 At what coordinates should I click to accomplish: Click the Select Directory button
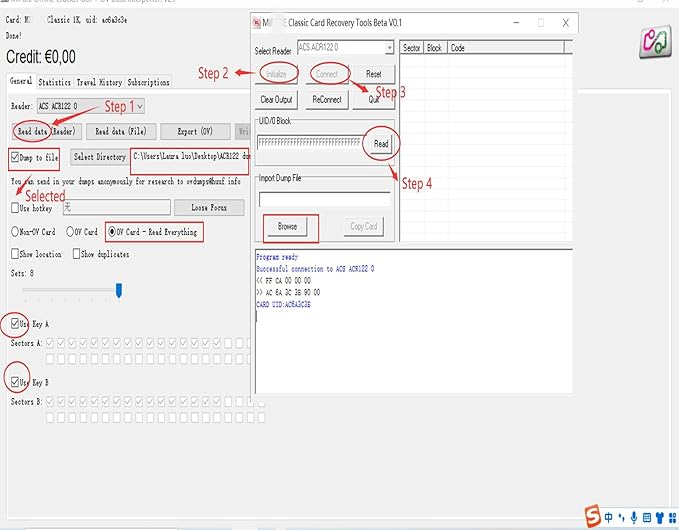coord(100,157)
